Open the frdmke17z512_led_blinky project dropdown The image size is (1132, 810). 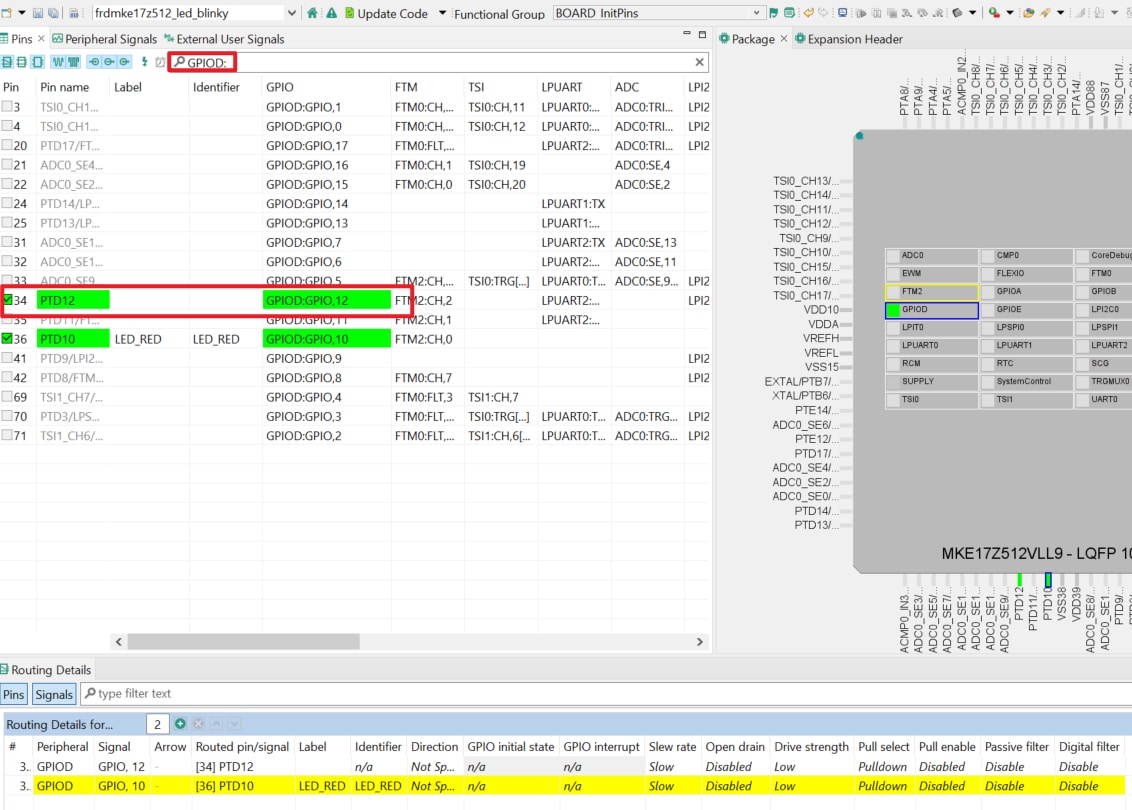point(291,13)
